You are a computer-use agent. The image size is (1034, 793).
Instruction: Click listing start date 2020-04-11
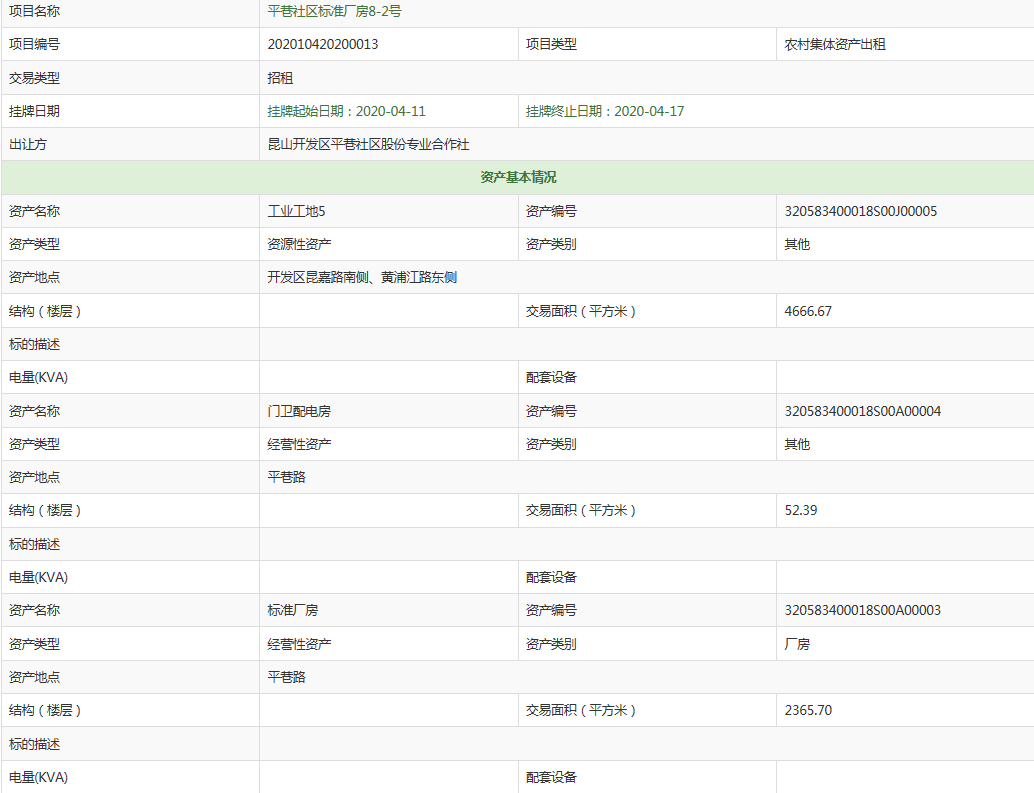347,111
